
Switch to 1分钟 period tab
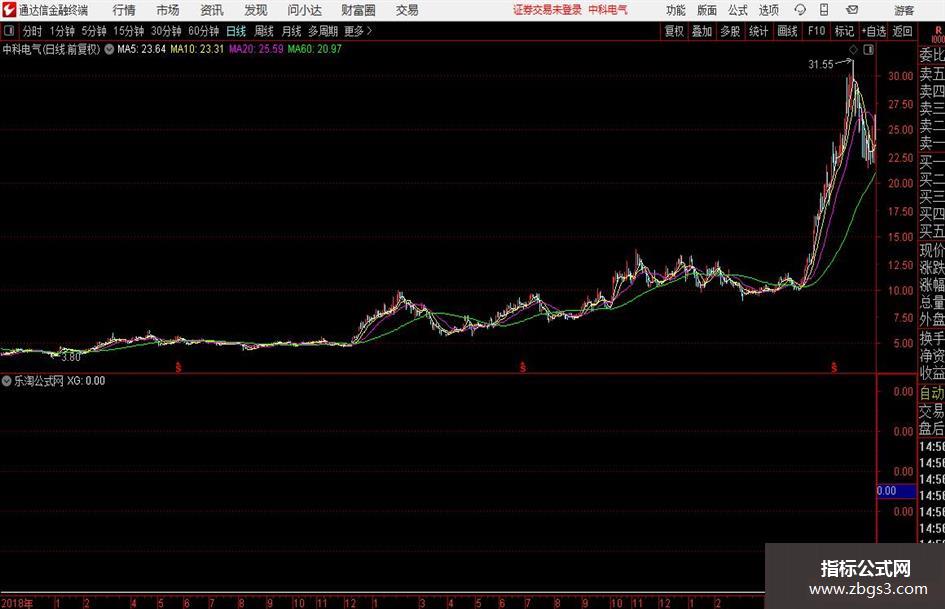pyautogui.click(x=62, y=31)
